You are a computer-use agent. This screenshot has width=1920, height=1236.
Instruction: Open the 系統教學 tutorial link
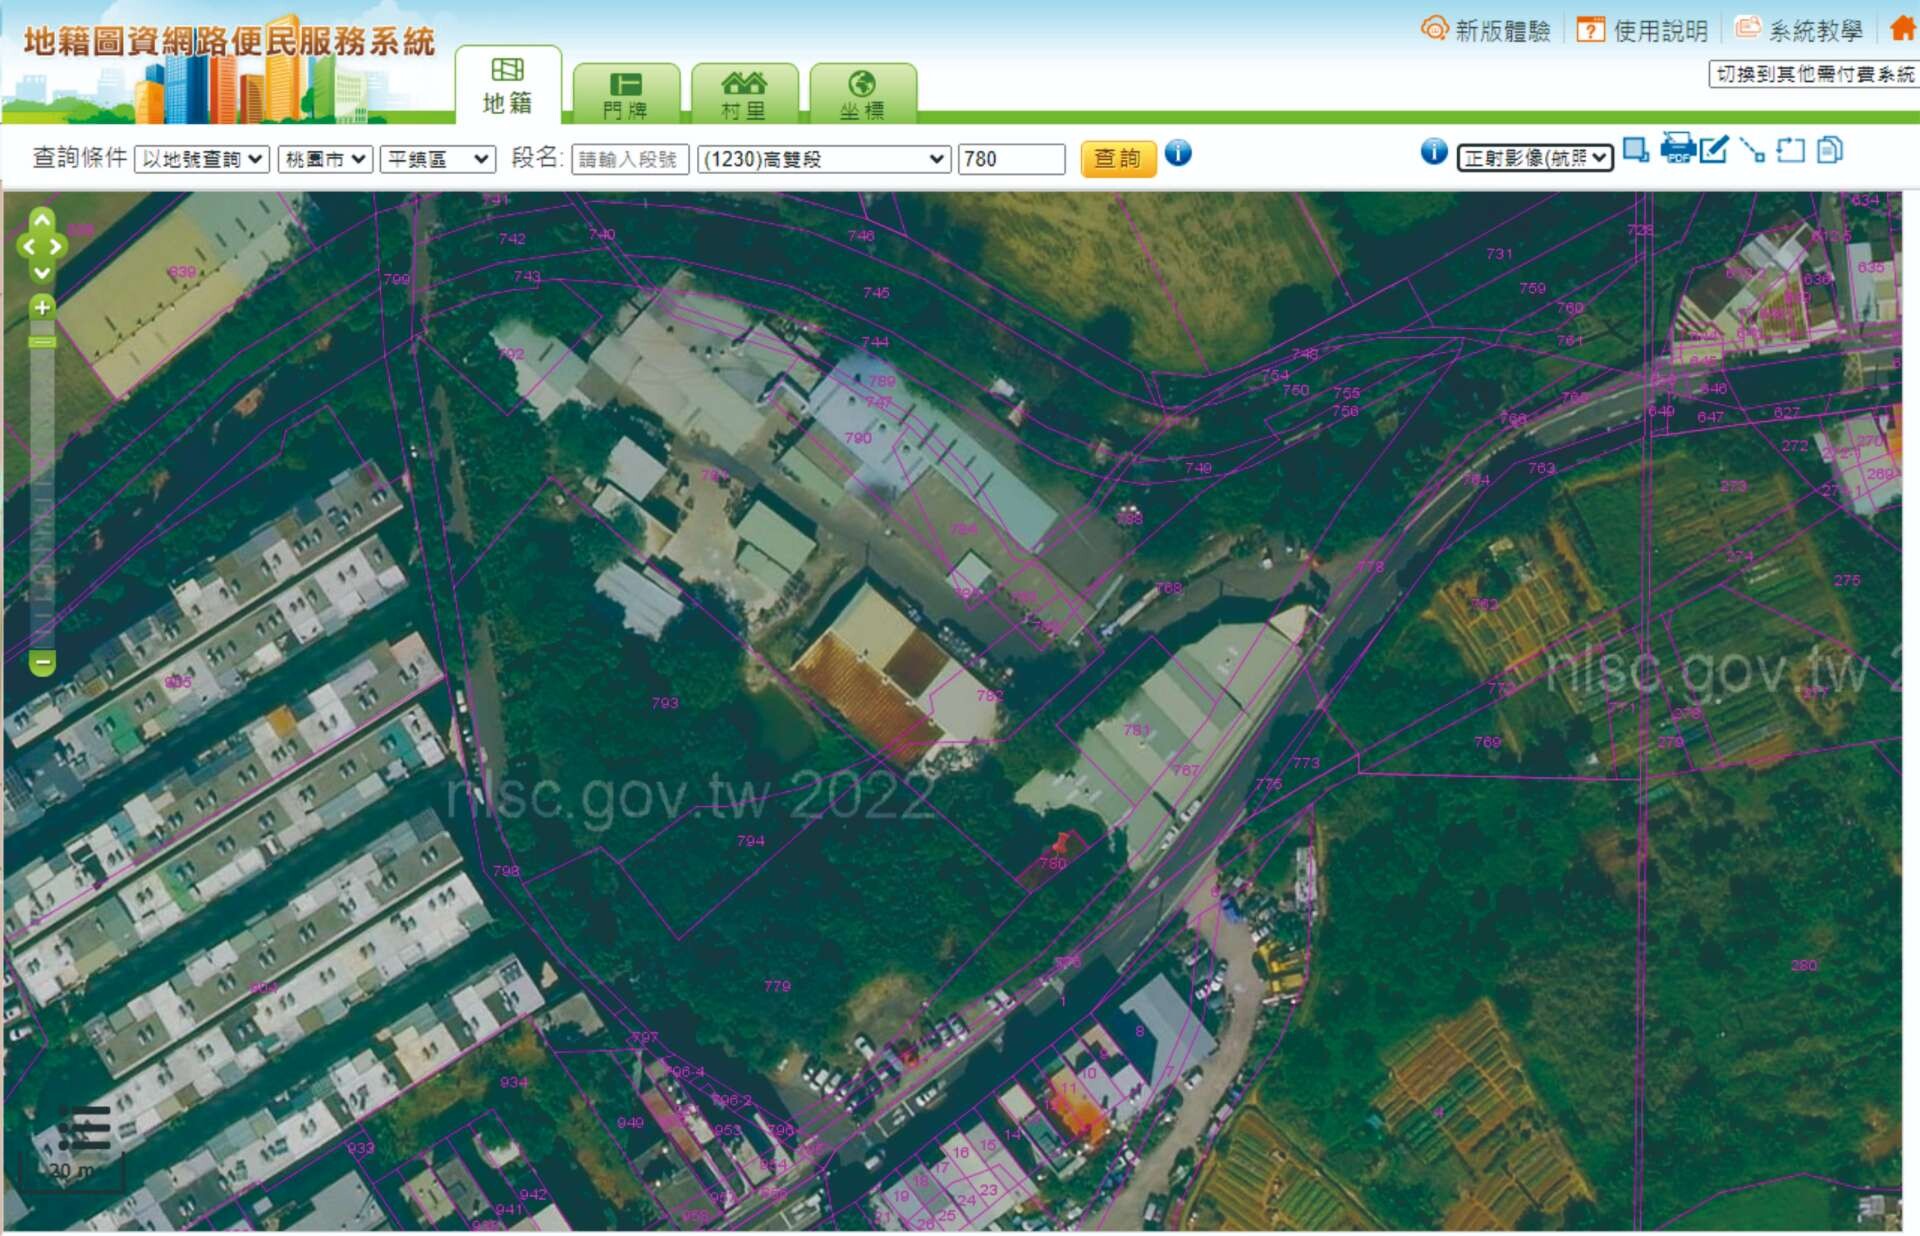point(1799,30)
